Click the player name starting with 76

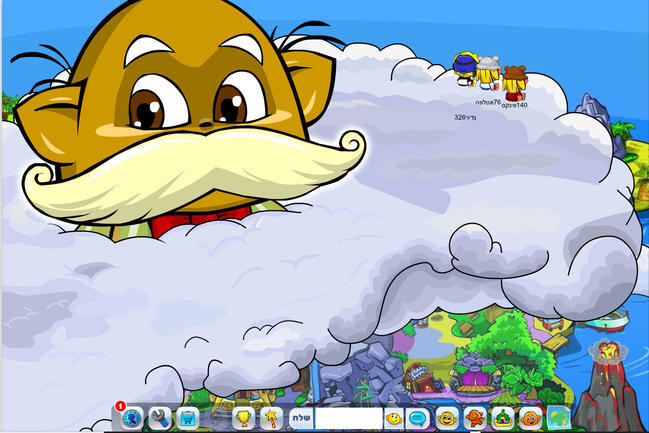488,102
